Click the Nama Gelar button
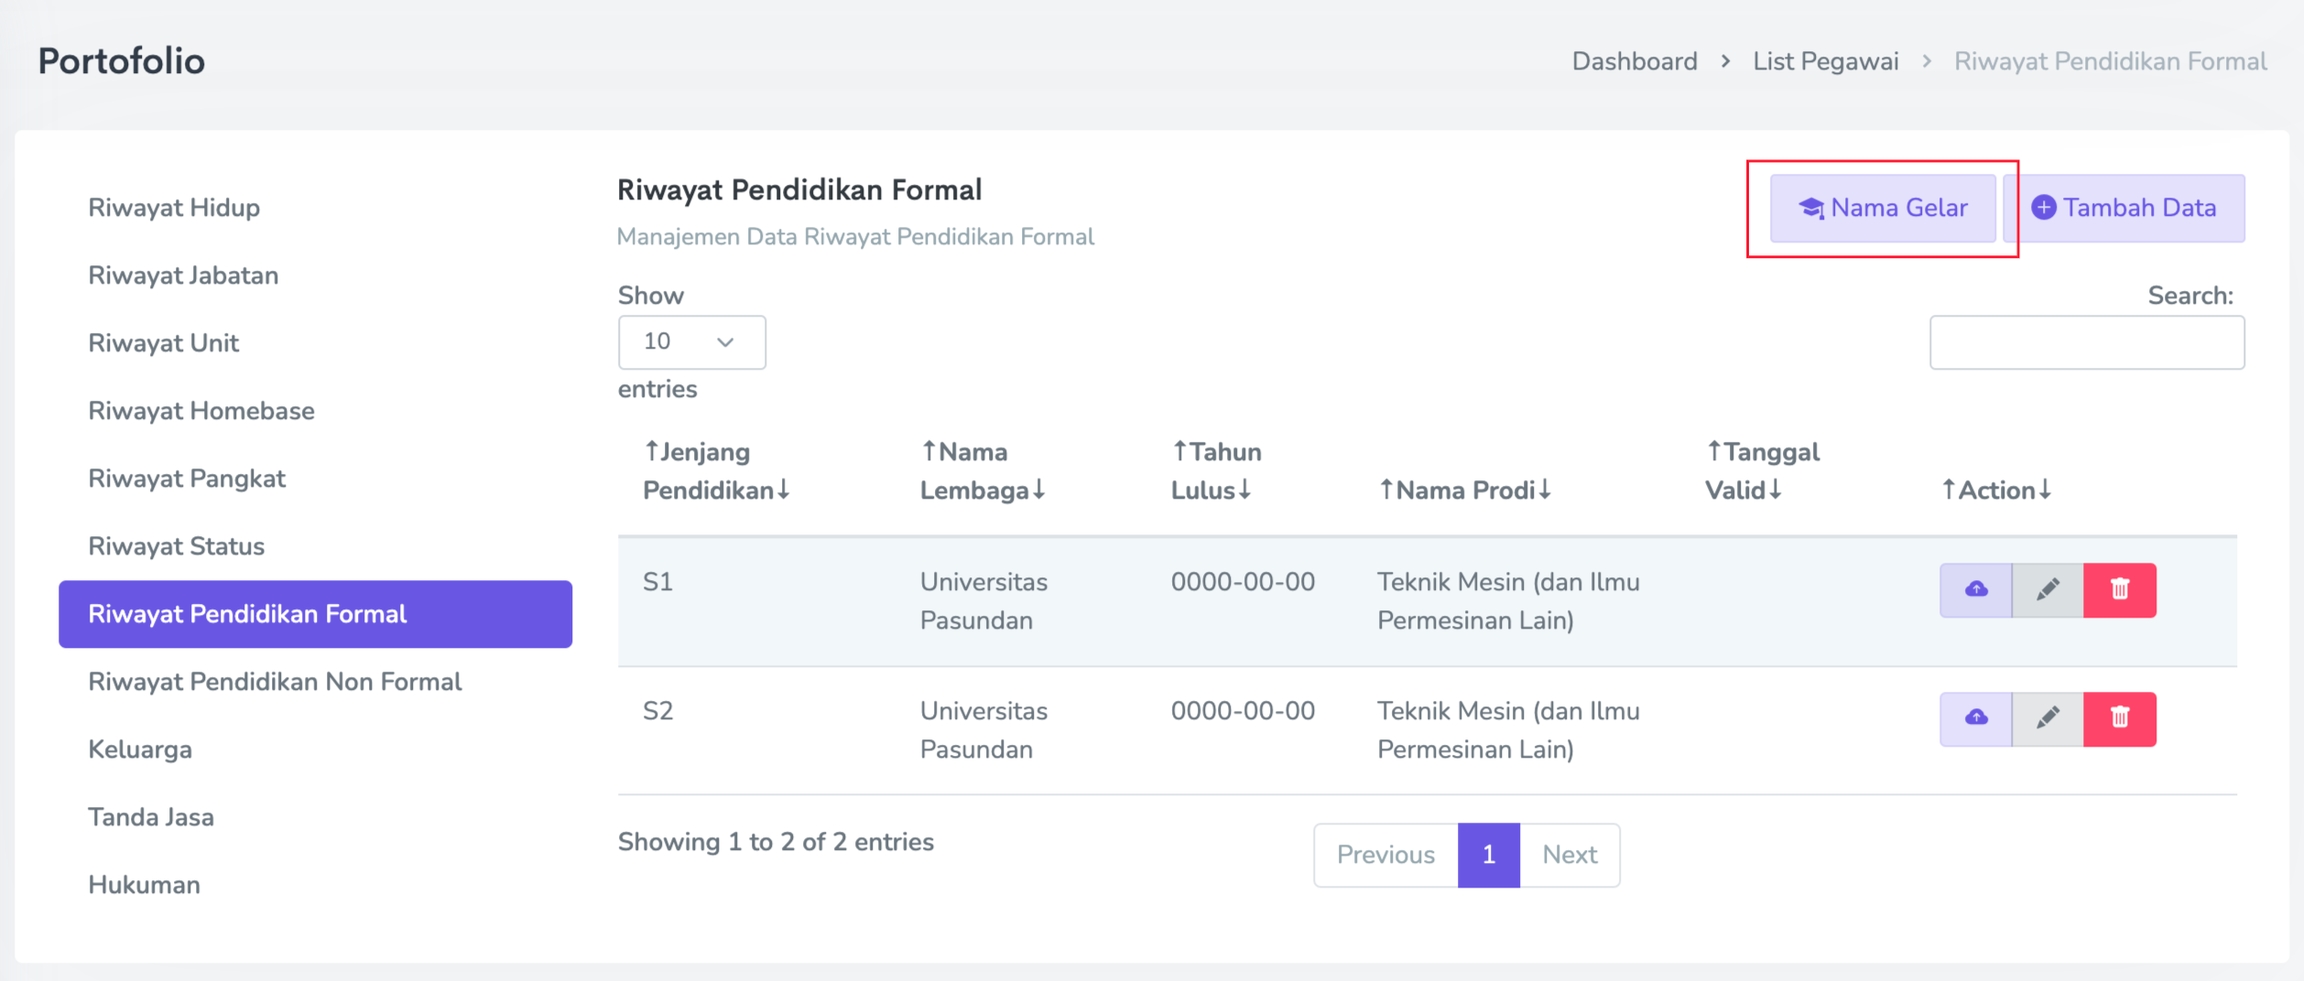The height and width of the screenshot is (981, 2304). click(1882, 208)
